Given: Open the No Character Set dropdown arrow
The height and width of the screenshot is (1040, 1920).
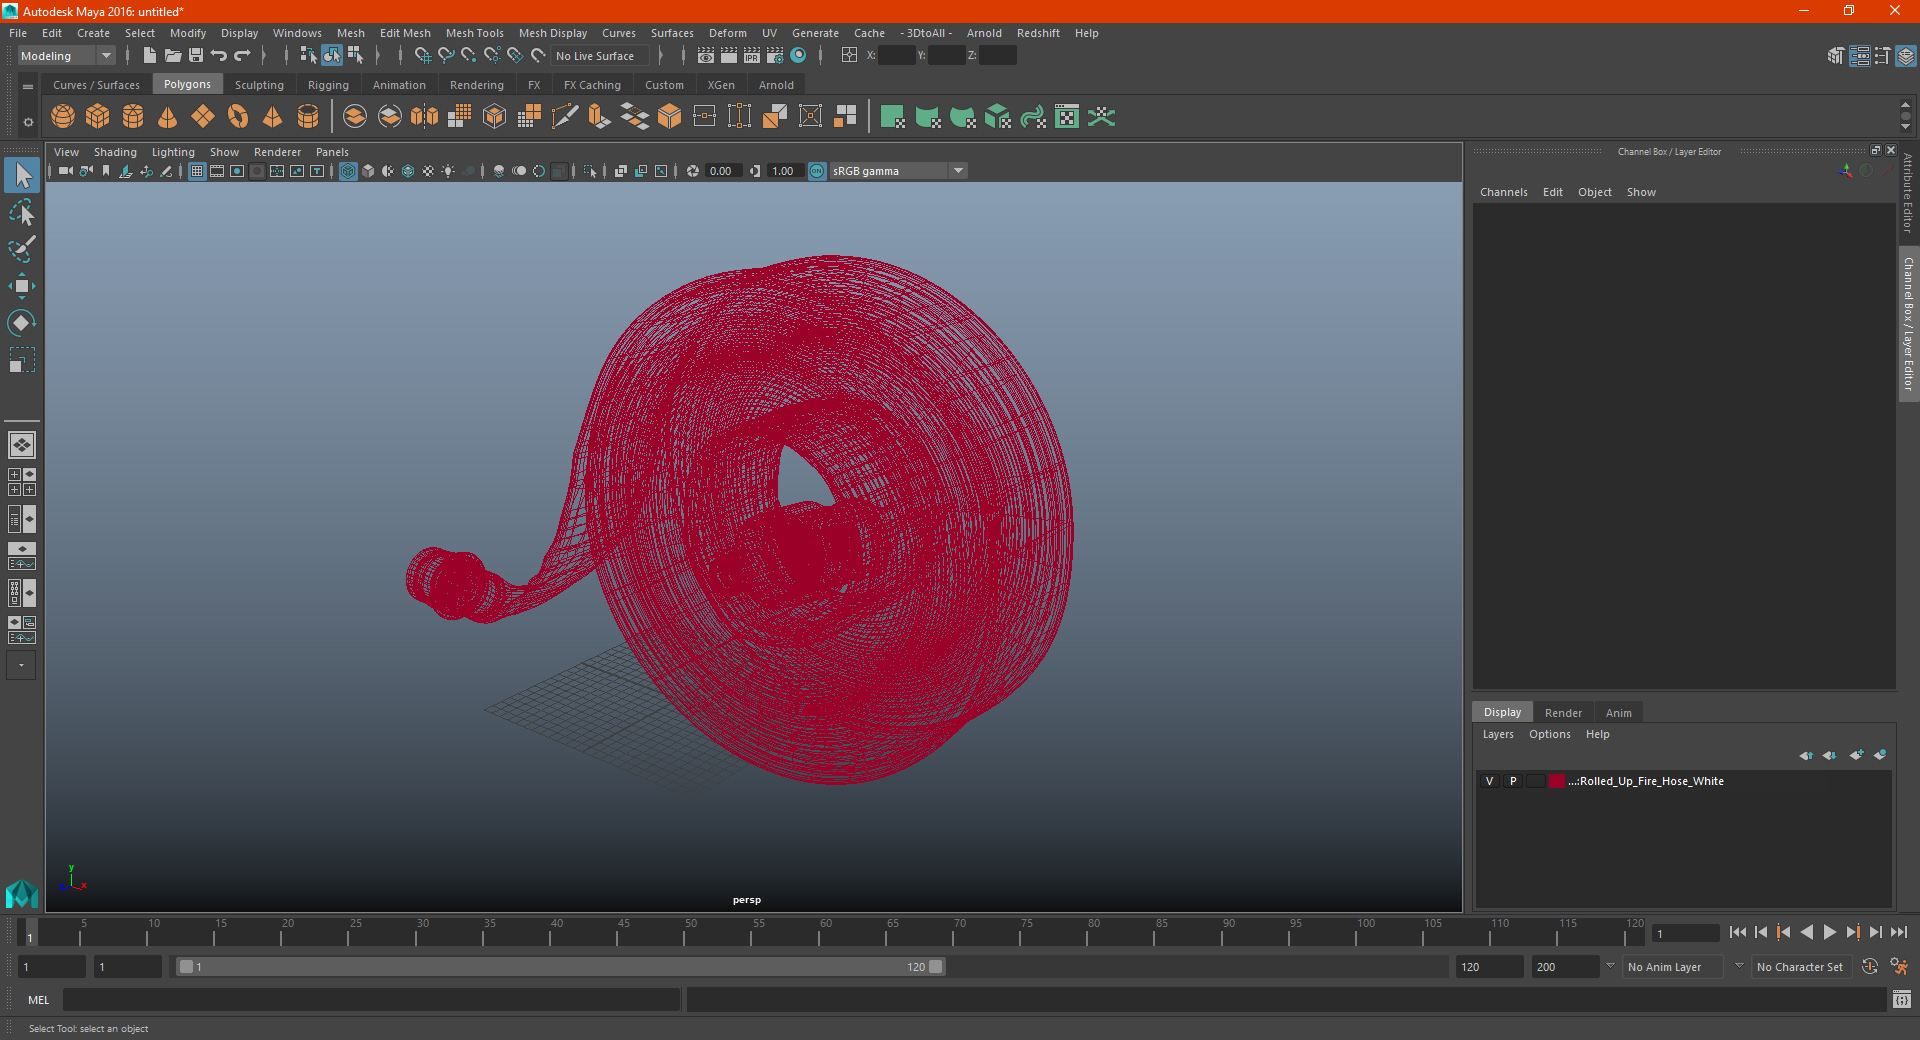Looking at the screenshot, I should pyautogui.click(x=1739, y=966).
